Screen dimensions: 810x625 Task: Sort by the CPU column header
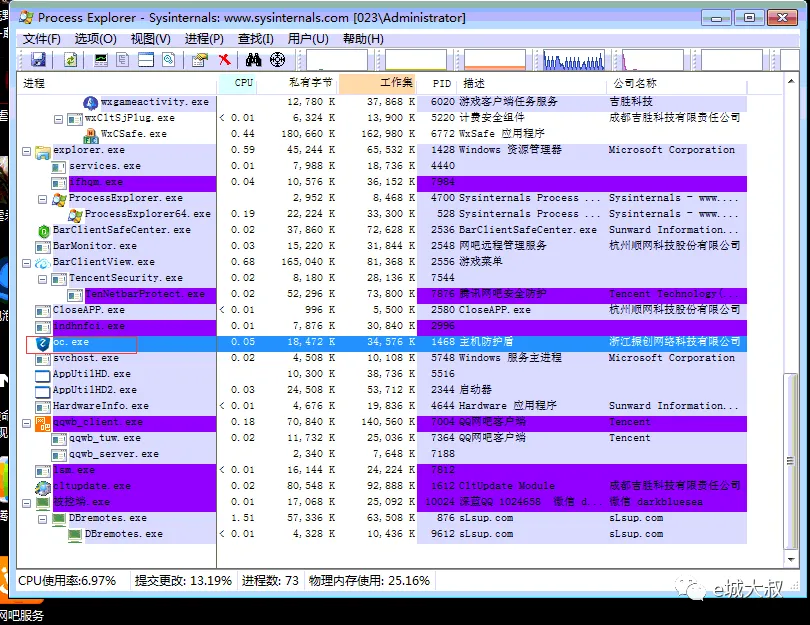point(238,83)
